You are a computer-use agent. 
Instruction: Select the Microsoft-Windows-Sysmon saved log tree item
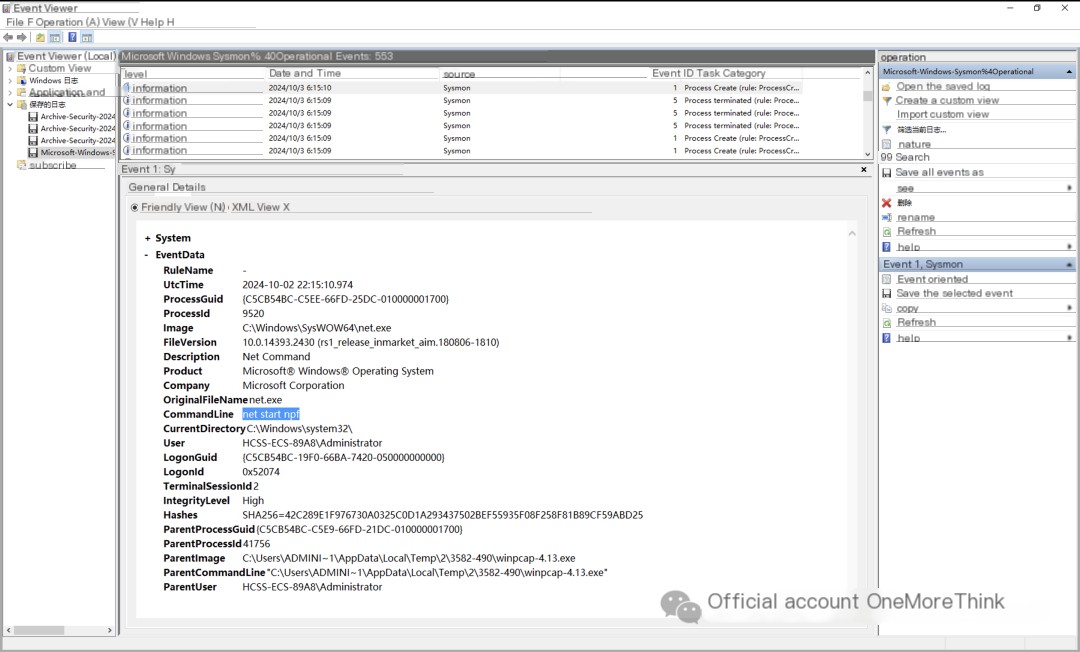[x=76, y=153]
